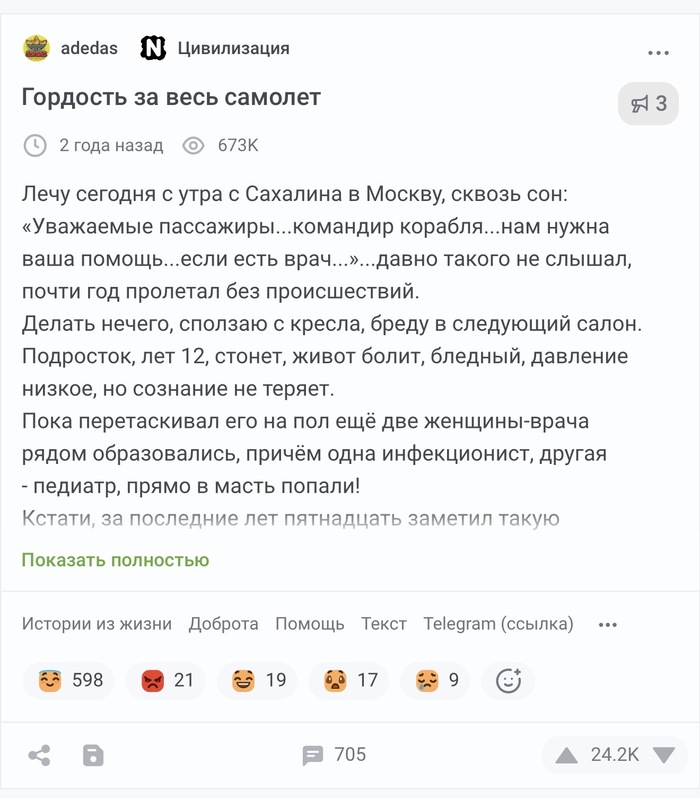Toggle the angry red reaction 21
The height and width of the screenshot is (798, 700).
pos(165,680)
